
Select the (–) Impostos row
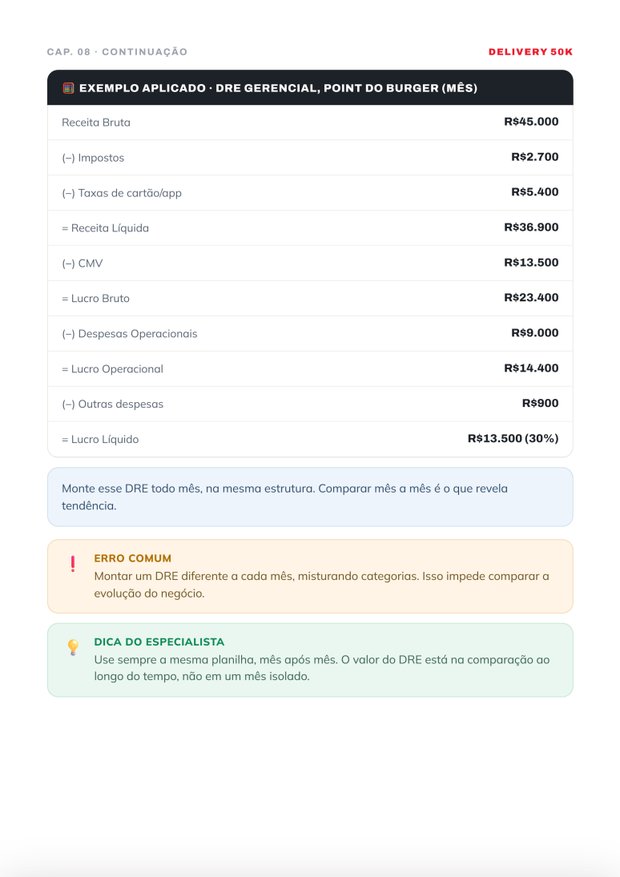pyautogui.click(x=310, y=158)
